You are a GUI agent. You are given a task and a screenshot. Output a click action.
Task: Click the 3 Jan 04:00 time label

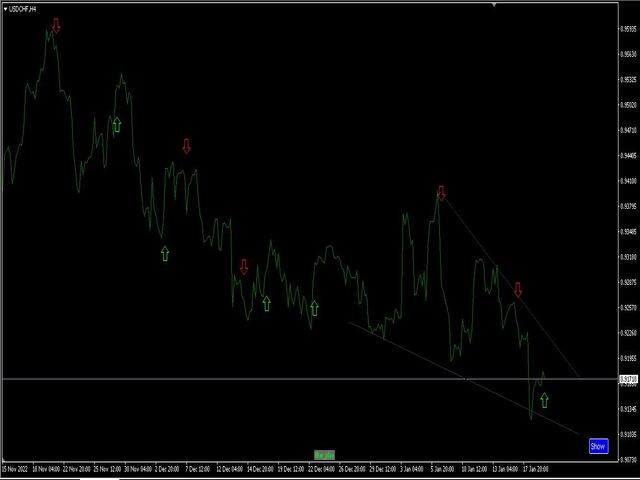click(411, 469)
